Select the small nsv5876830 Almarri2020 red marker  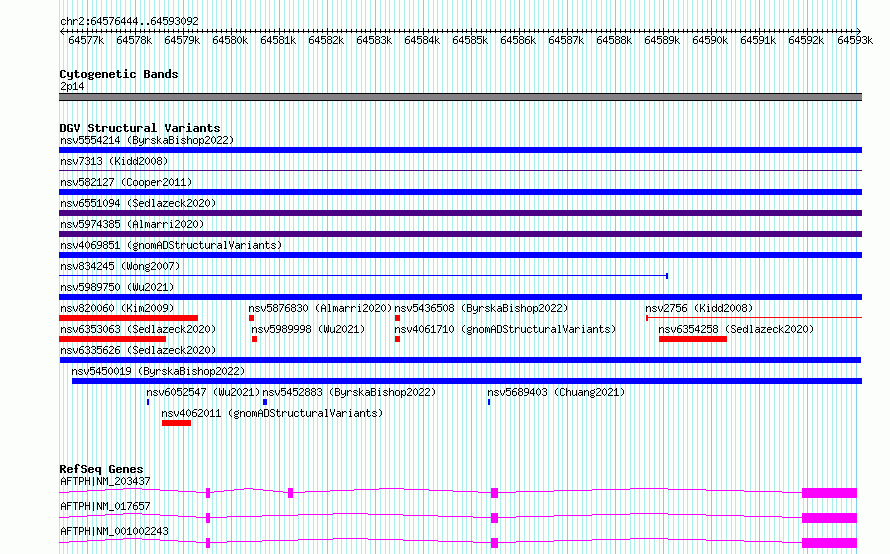(251, 318)
